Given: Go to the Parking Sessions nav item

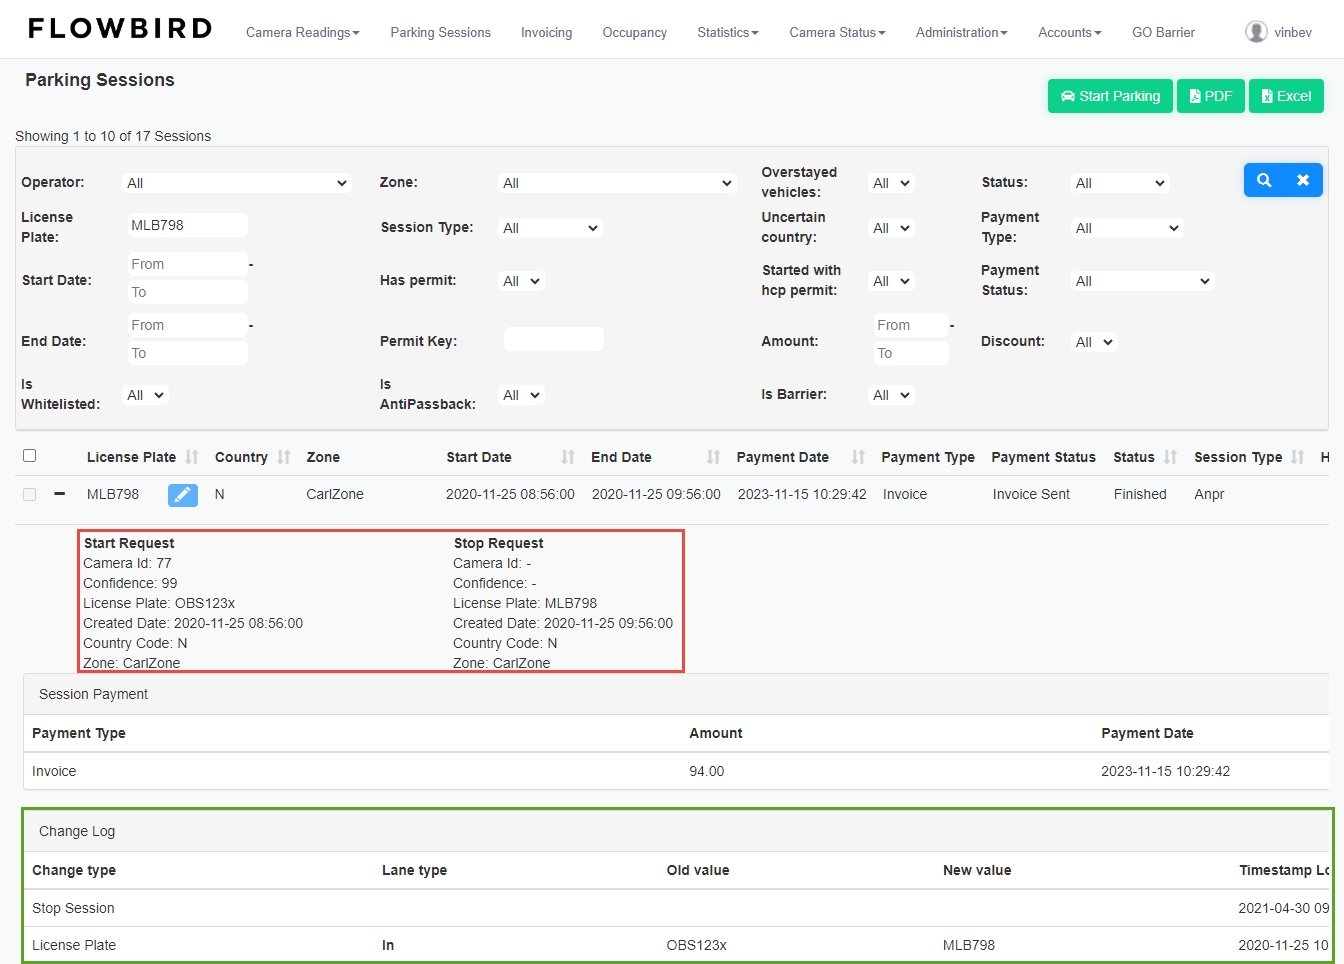Looking at the screenshot, I should [x=440, y=32].
